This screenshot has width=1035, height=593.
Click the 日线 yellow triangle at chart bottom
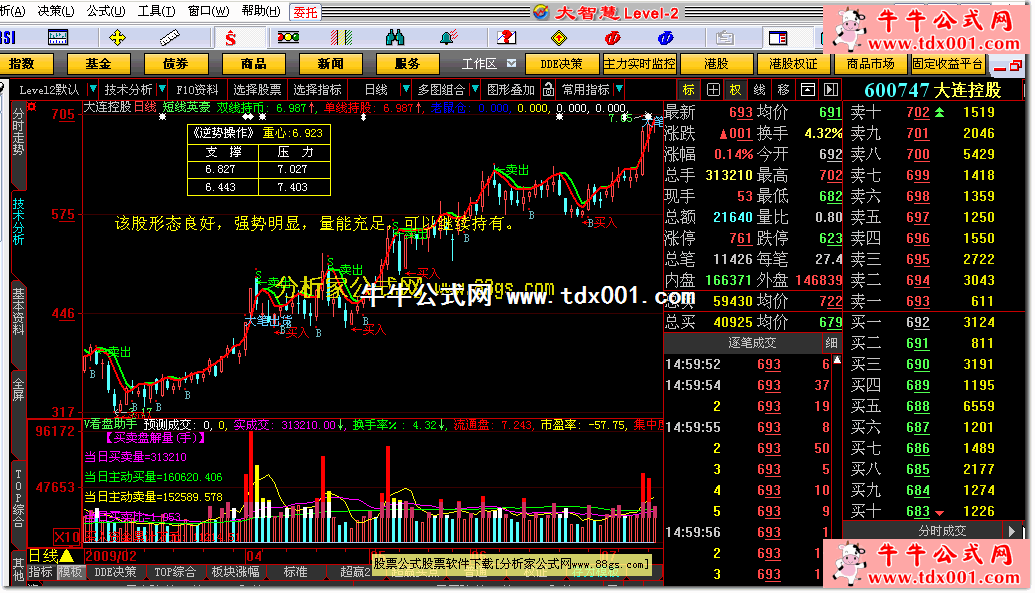pyautogui.click(x=67, y=556)
